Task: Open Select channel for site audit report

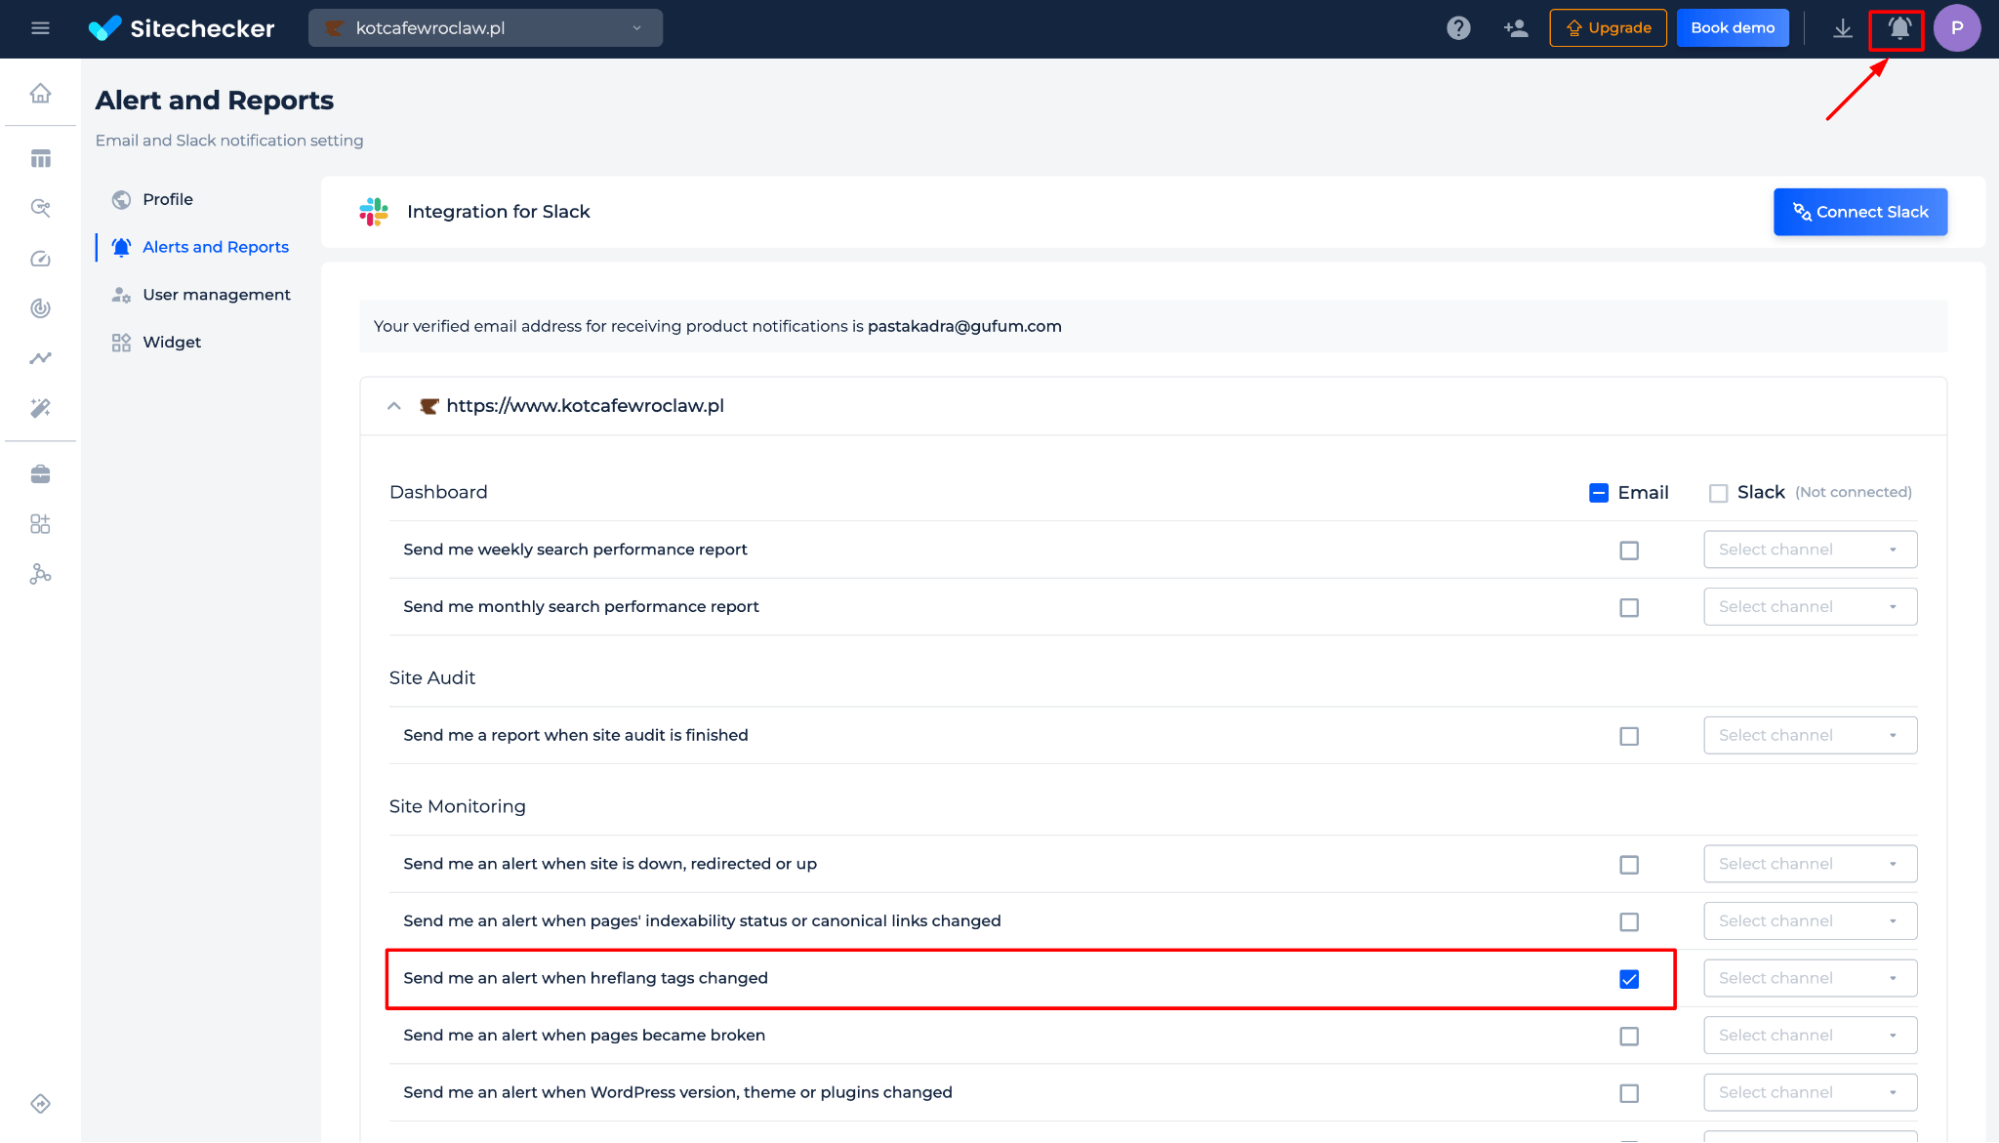Action: [1810, 736]
